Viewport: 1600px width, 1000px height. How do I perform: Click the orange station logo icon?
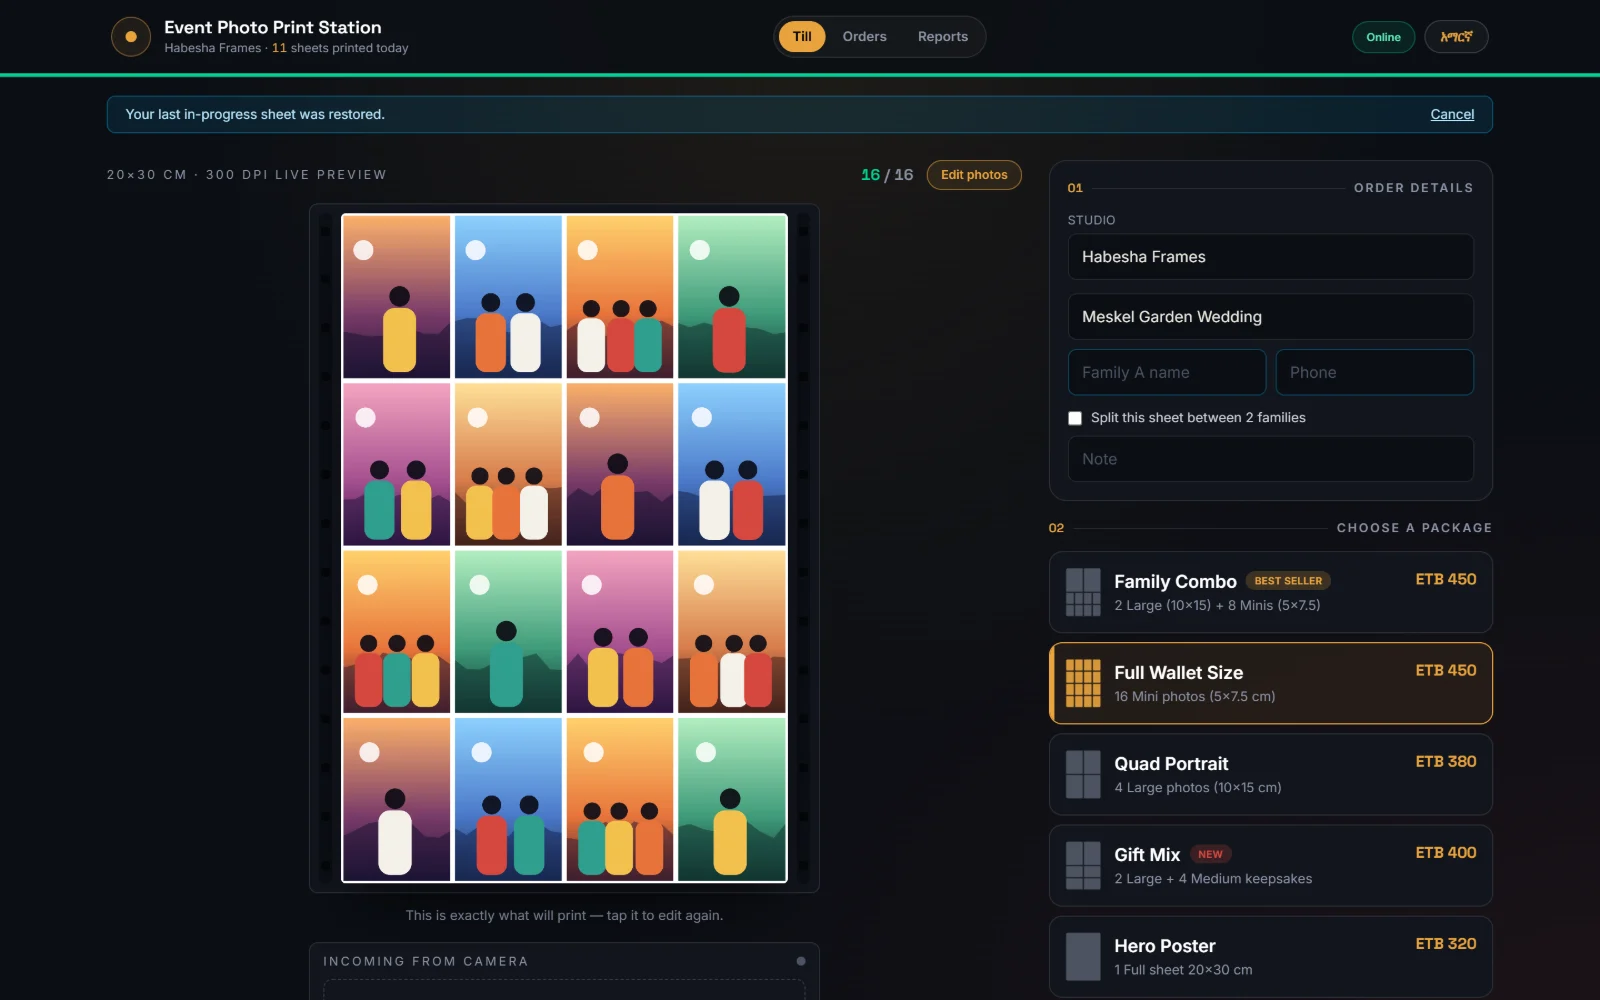[131, 37]
